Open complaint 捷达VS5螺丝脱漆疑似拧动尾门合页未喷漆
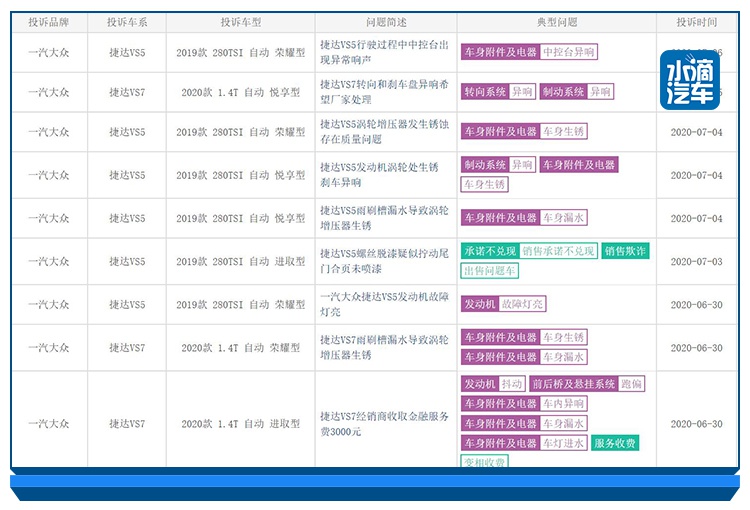 click(x=385, y=261)
